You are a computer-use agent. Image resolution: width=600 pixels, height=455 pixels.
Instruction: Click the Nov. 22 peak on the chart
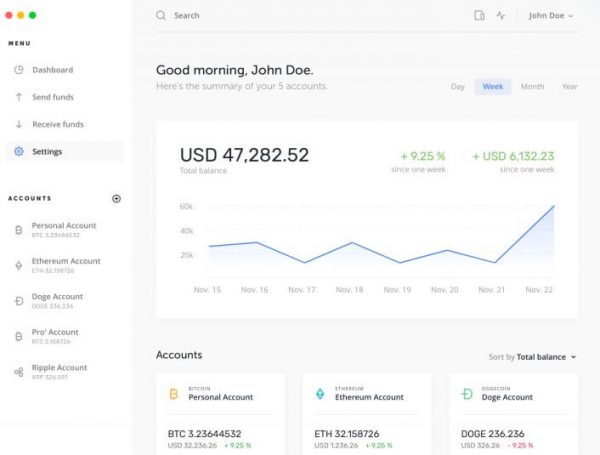pyautogui.click(x=553, y=207)
